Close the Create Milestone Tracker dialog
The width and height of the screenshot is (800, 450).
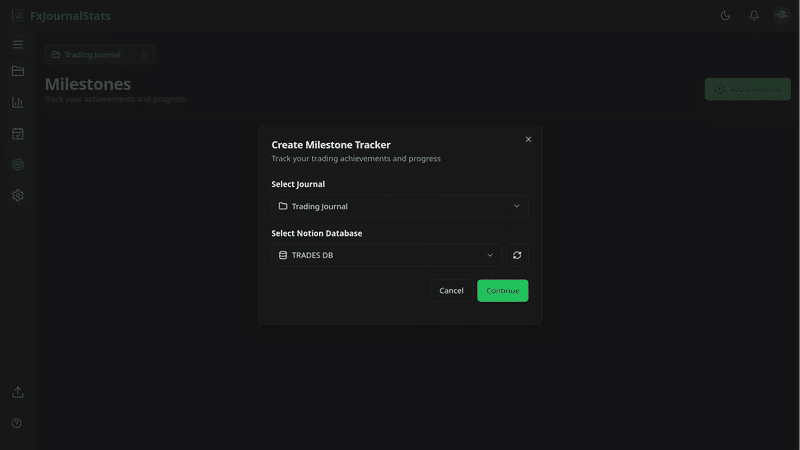528,139
